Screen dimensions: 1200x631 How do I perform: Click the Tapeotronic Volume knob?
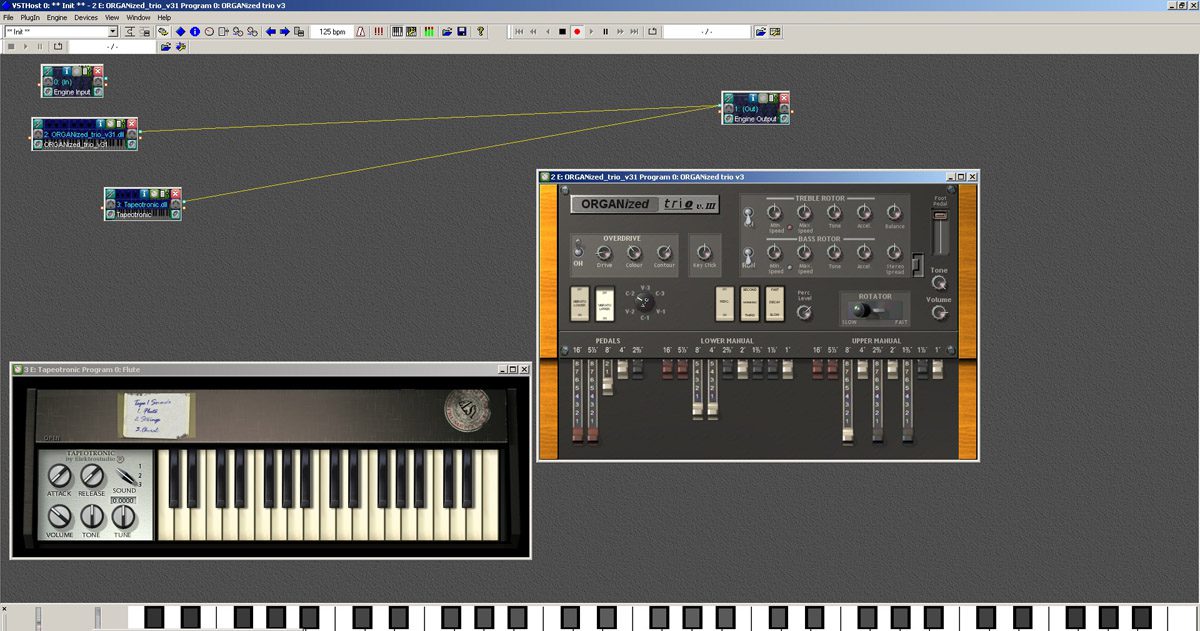[x=59, y=517]
